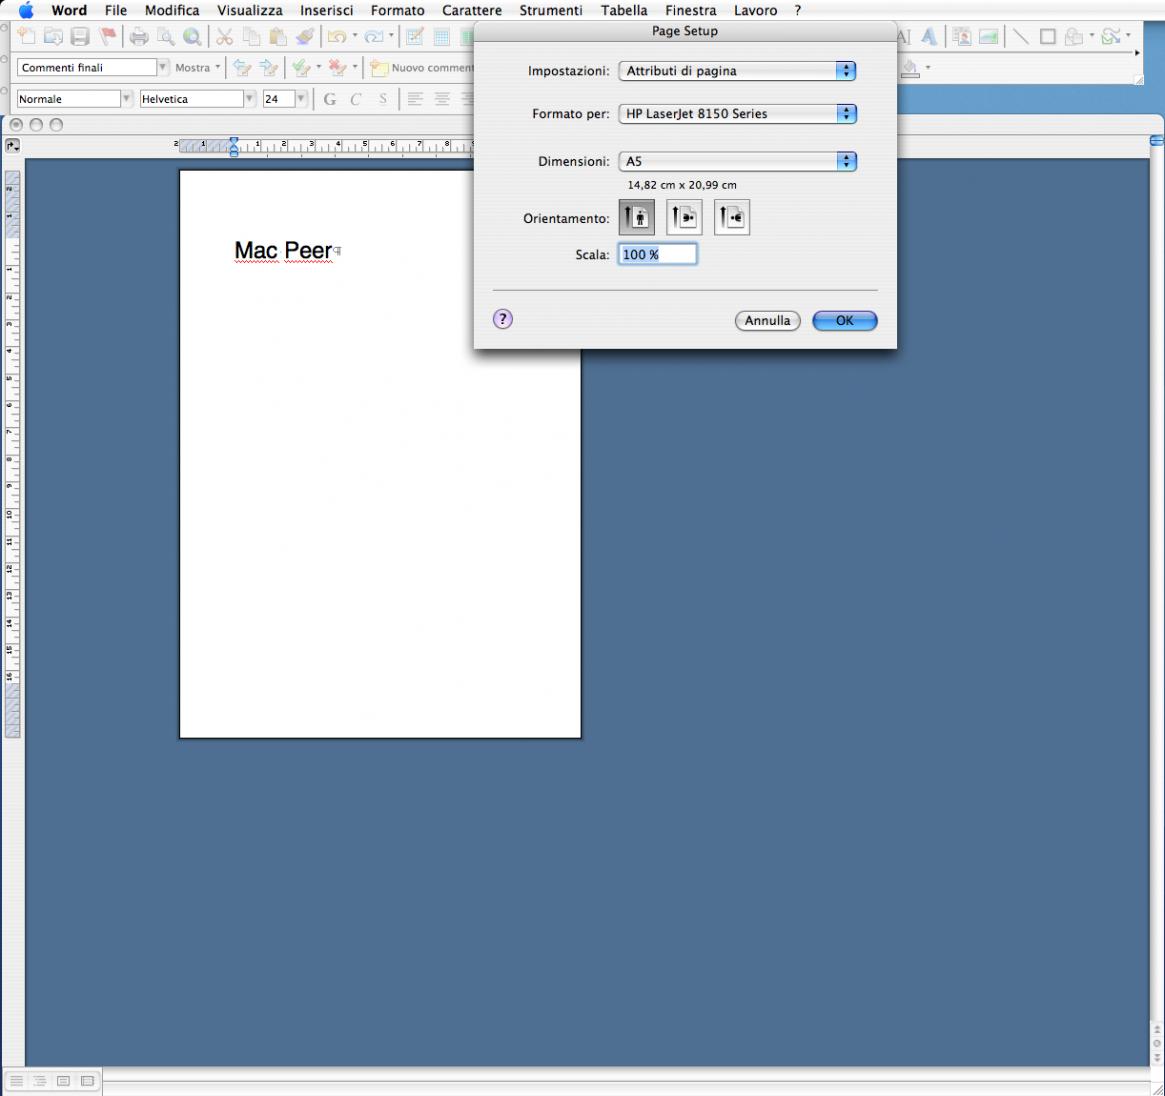This screenshot has width=1165, height=1096.
Task: Click the Open document folder icon
Action: coord(53,36)
